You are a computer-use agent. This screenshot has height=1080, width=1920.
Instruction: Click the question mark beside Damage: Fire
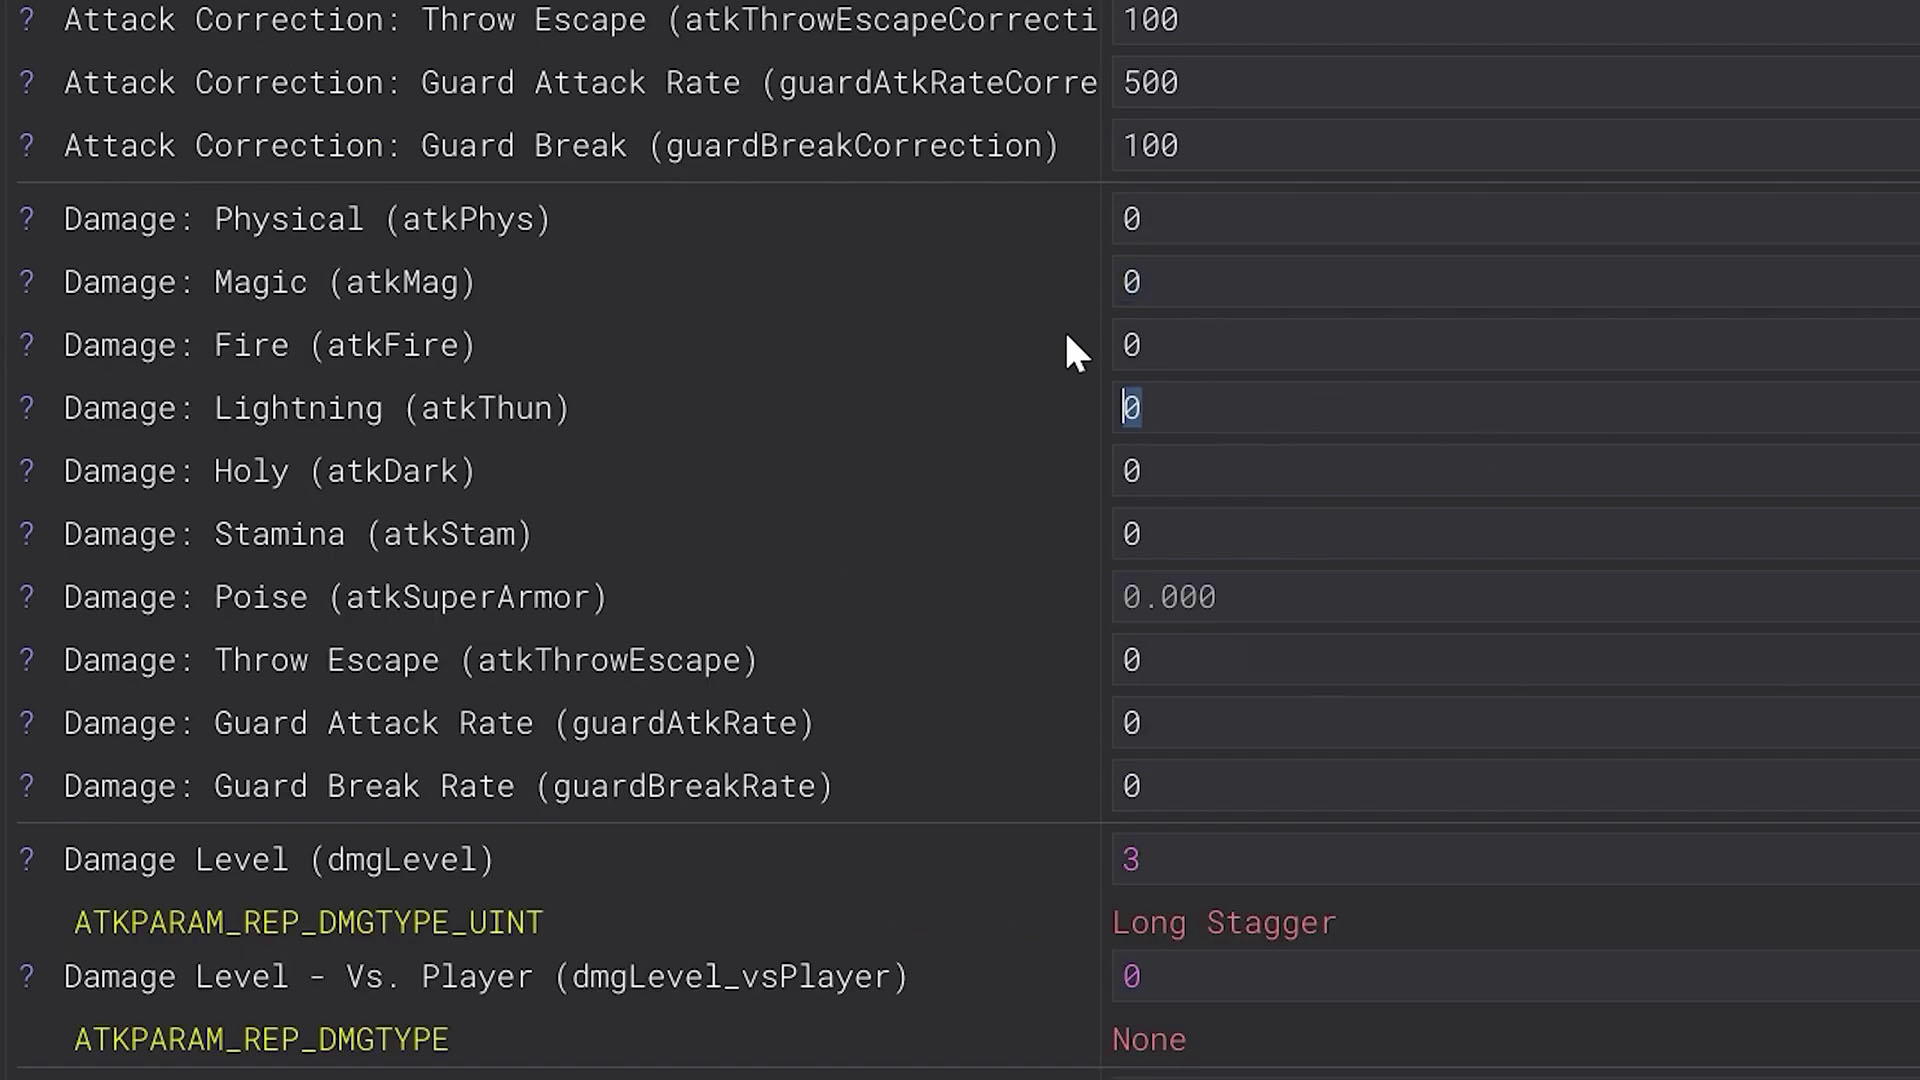(x=27, y=345)
